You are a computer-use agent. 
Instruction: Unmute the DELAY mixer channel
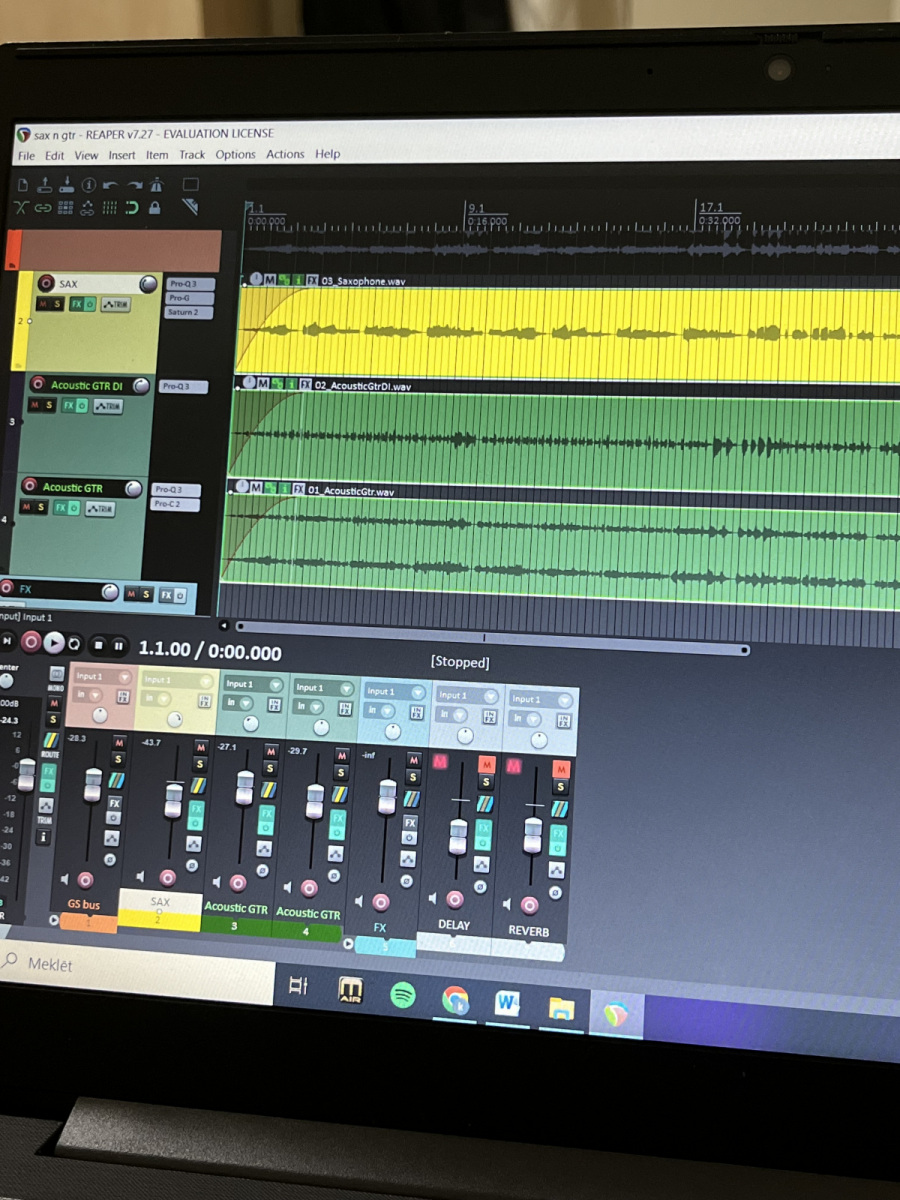click(x=487, y=765)
